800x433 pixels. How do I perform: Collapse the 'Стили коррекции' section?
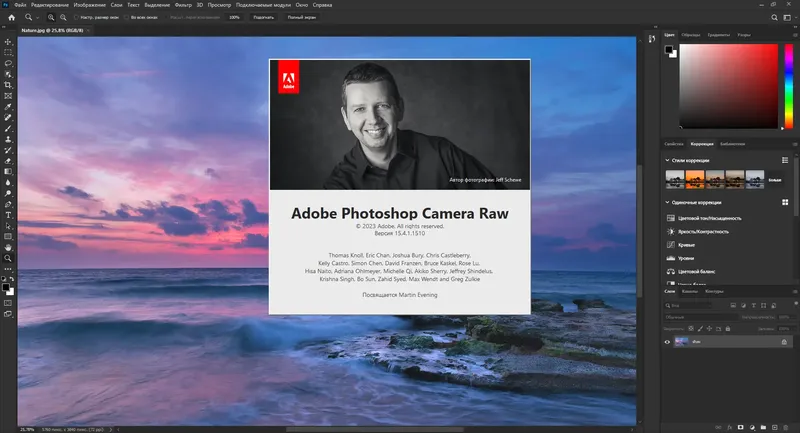pos(667,160)
